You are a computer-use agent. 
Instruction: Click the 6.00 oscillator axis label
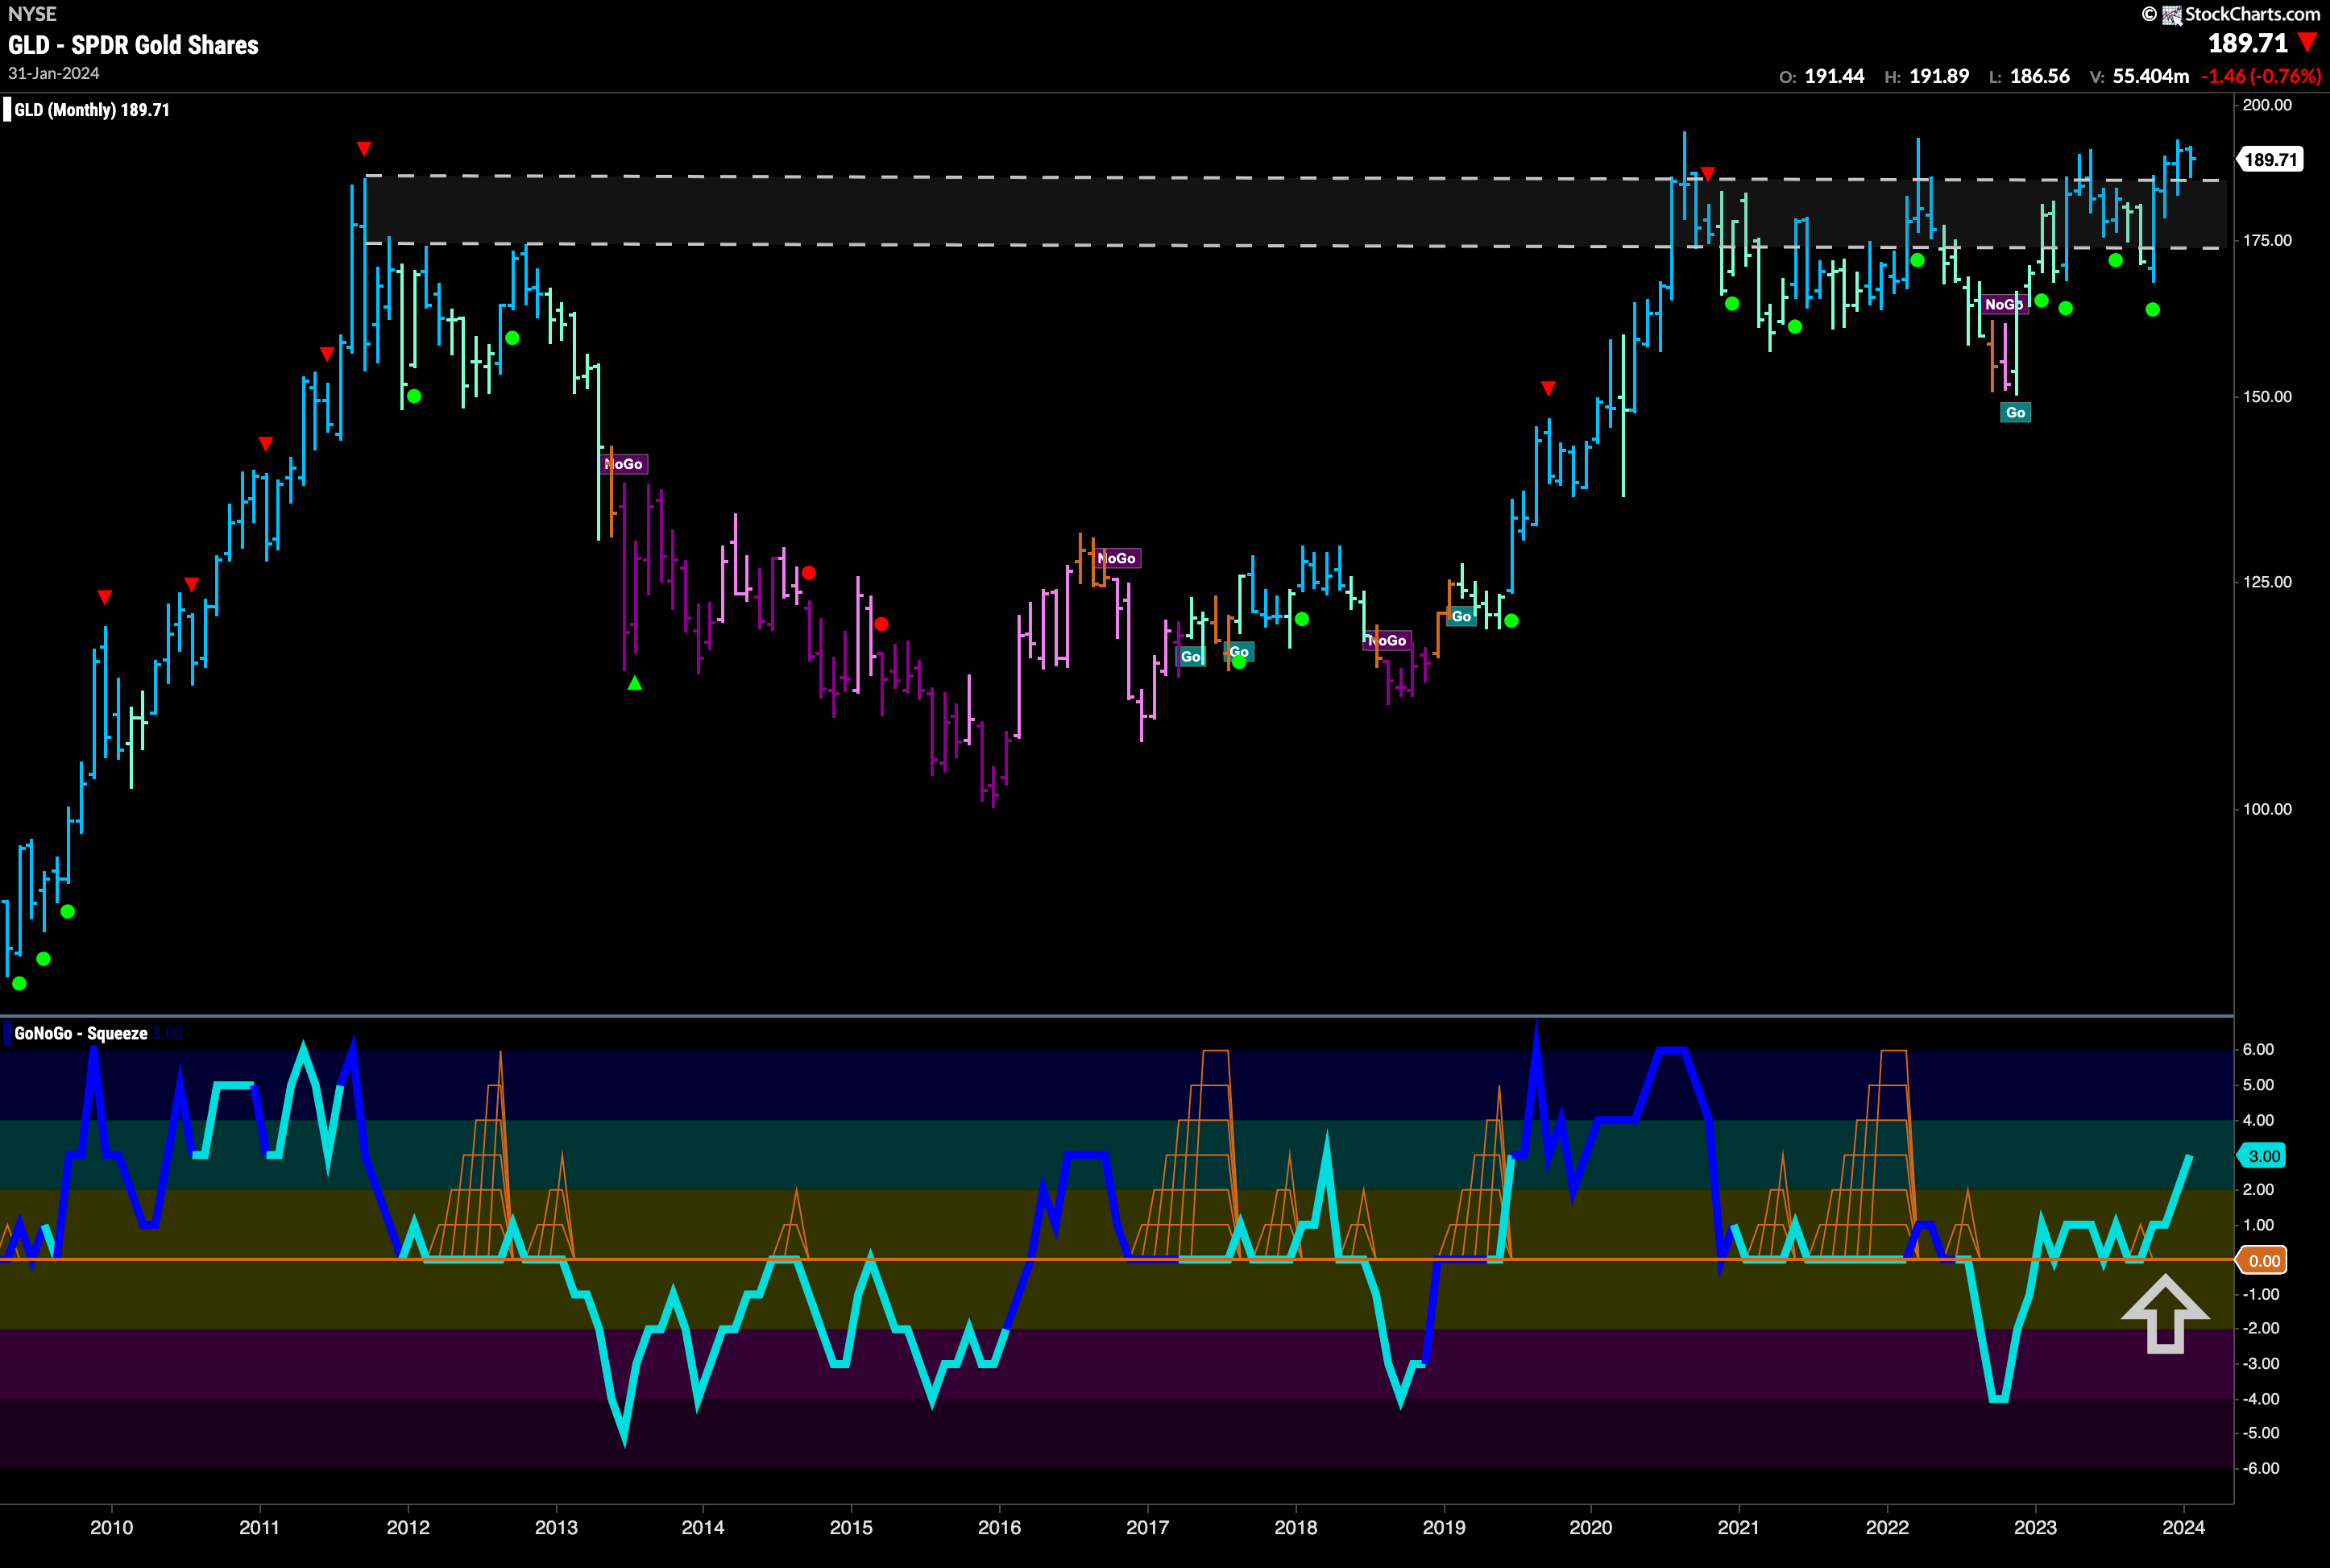(2258, 1049)
